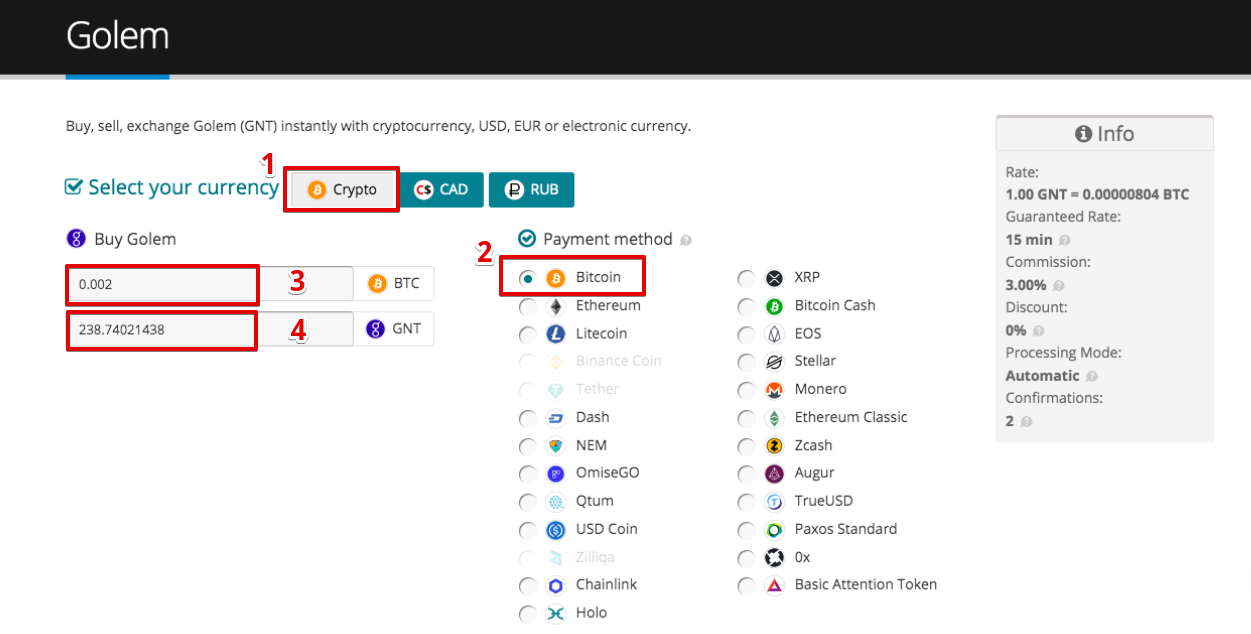Image resolution: width=1251 pixels, height=634 pixels.
Task: Click the Ethereum Classic icon
Action: (x=774, y=418)
